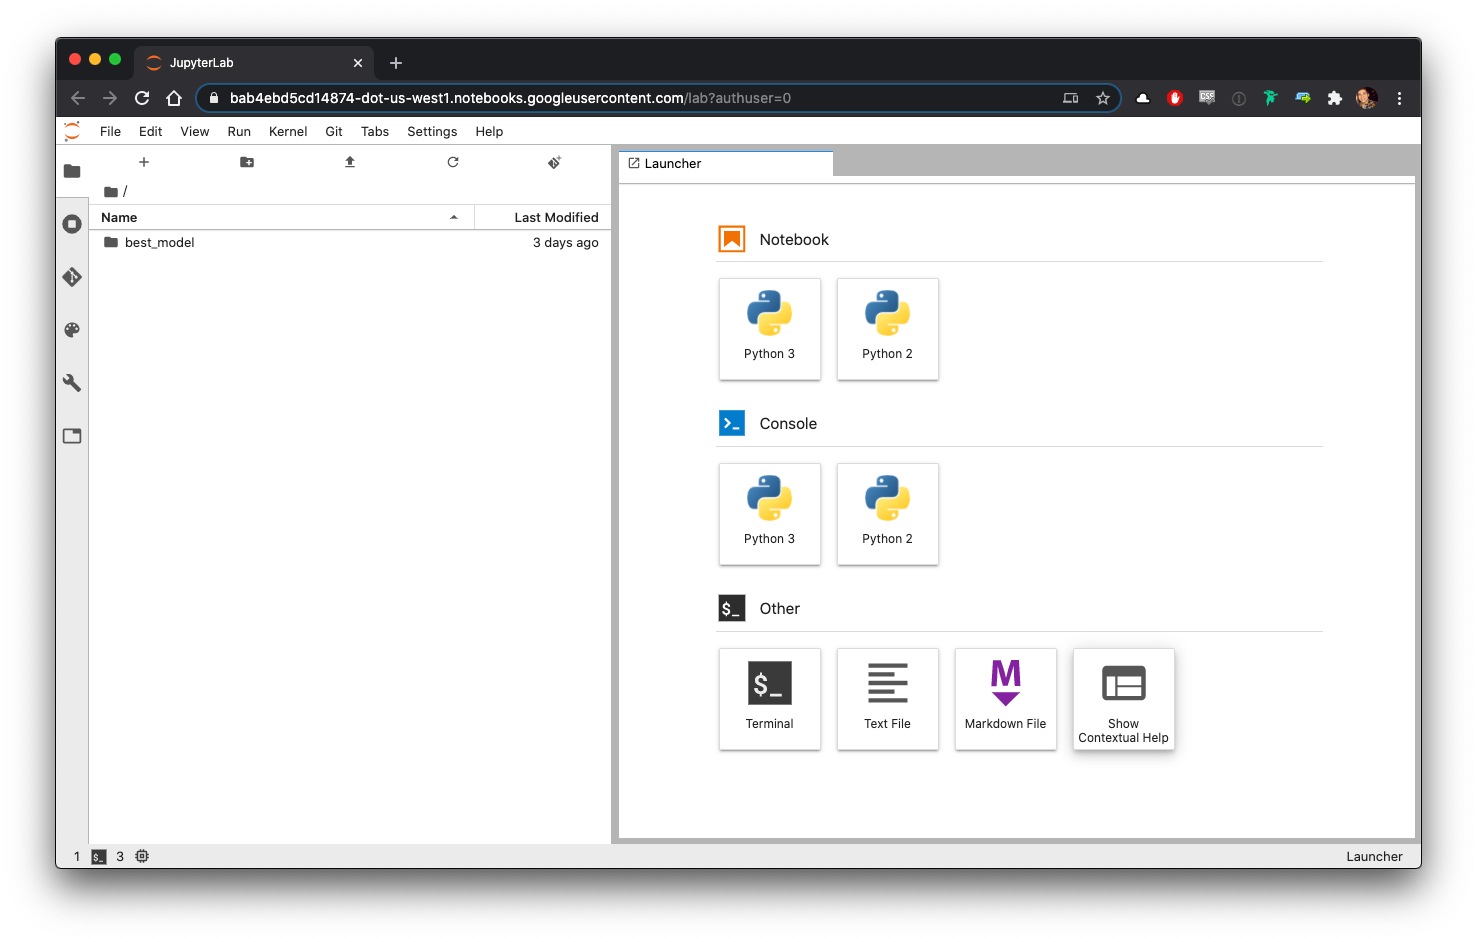This screenshot has height=942, width=1477.
Task: Click the Launcher status bar text
Action: (x=1374, y=857)
